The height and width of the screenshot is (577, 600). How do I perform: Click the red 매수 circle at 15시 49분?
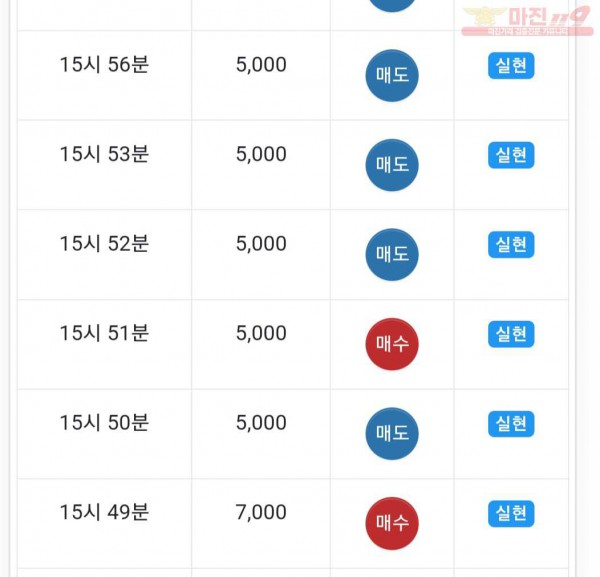tap(392, 523)
